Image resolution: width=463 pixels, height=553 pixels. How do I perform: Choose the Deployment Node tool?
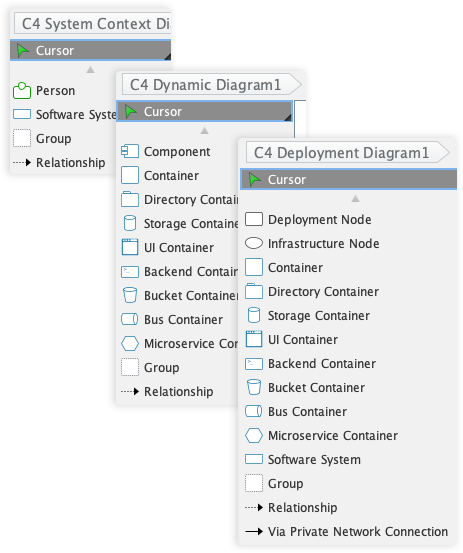pyautogui.click(x=309, y=219)
